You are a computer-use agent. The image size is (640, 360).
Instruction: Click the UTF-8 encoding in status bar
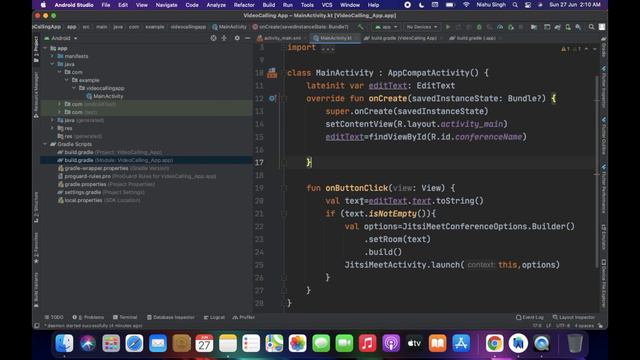pos(562,326)
